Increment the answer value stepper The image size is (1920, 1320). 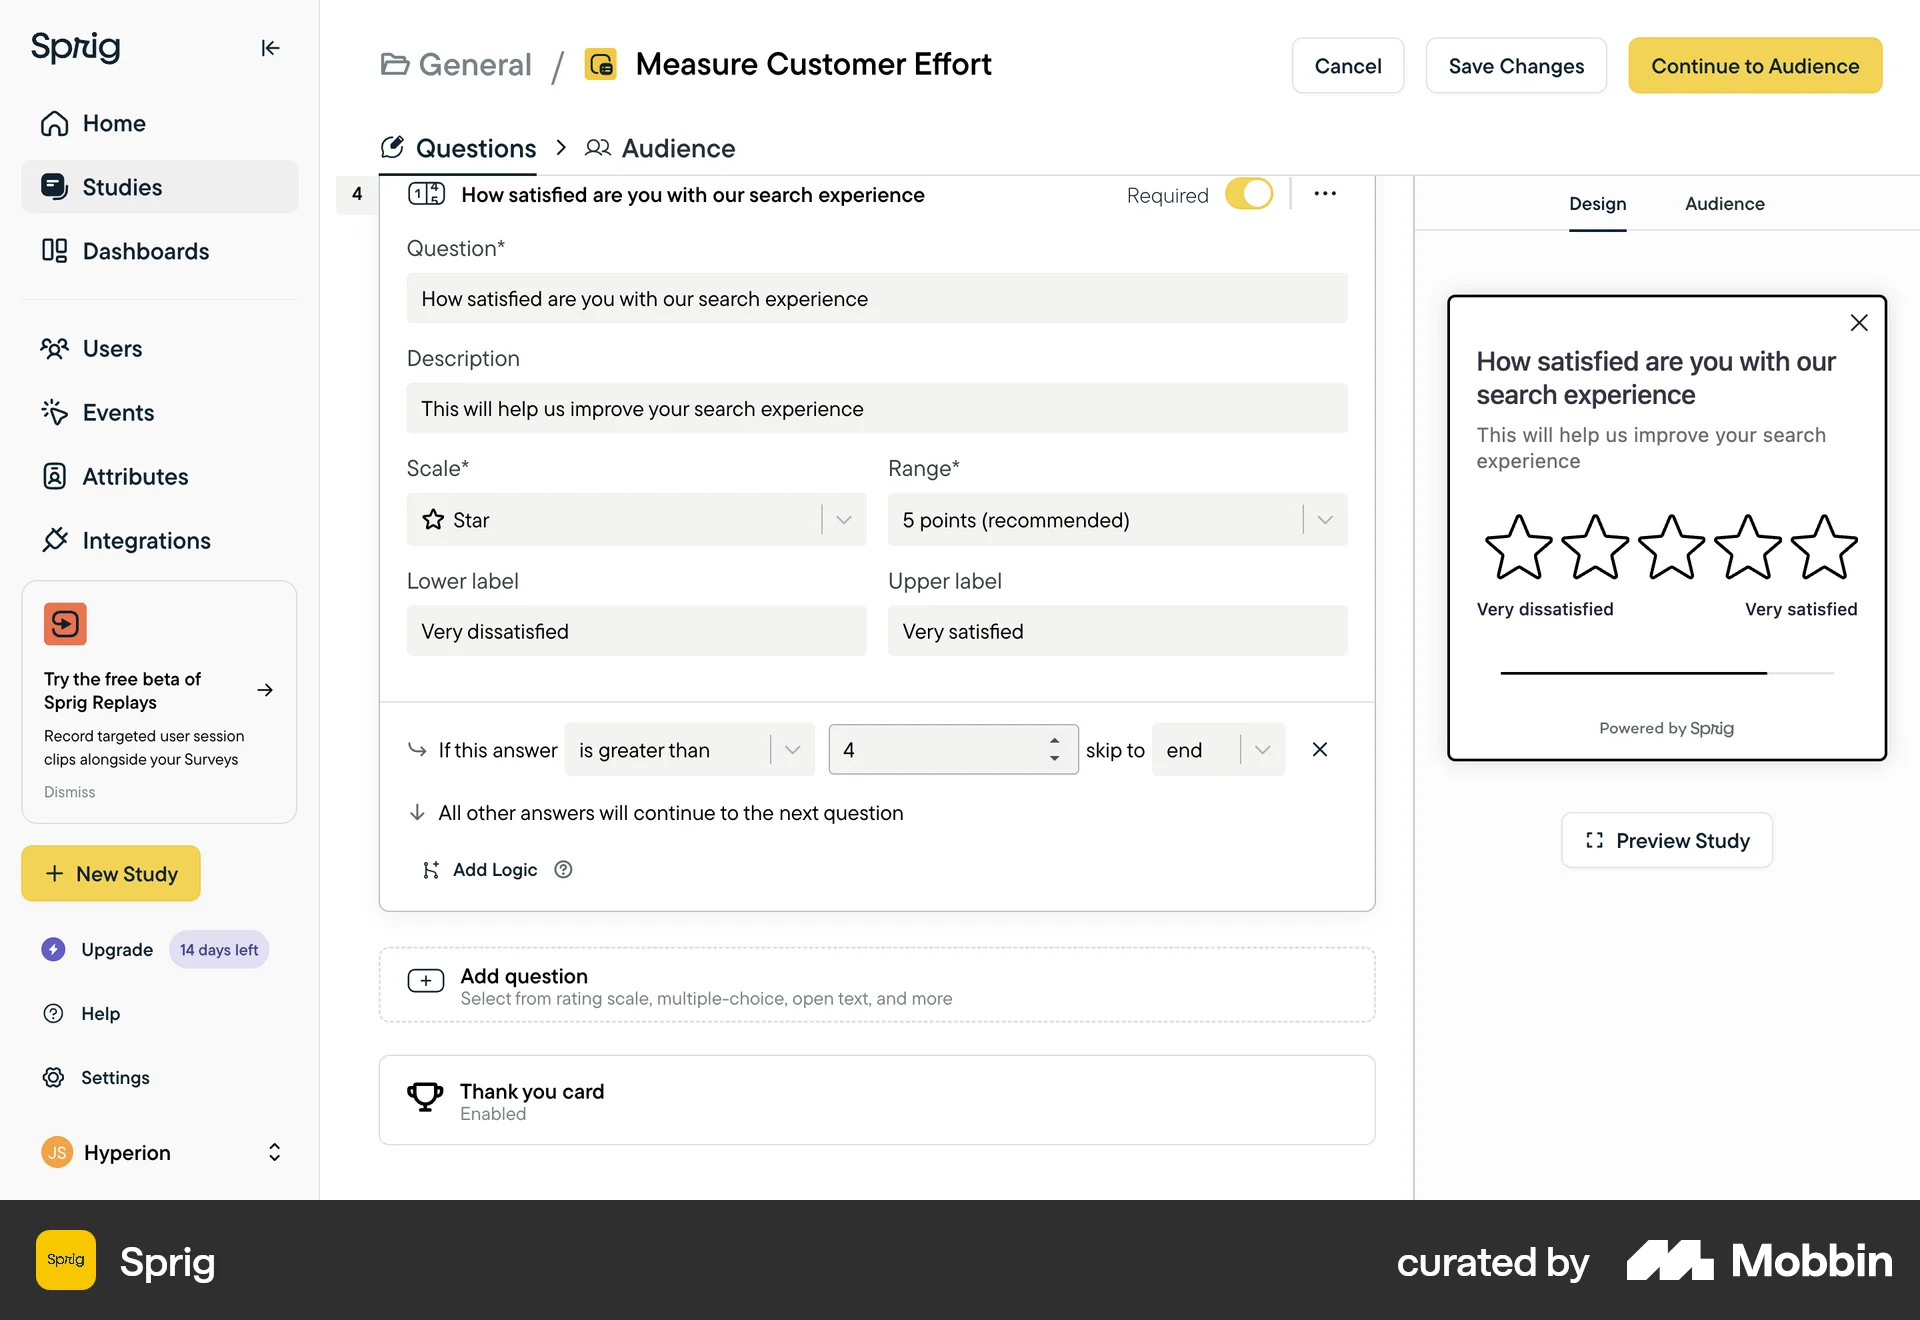pos(1054,741)
